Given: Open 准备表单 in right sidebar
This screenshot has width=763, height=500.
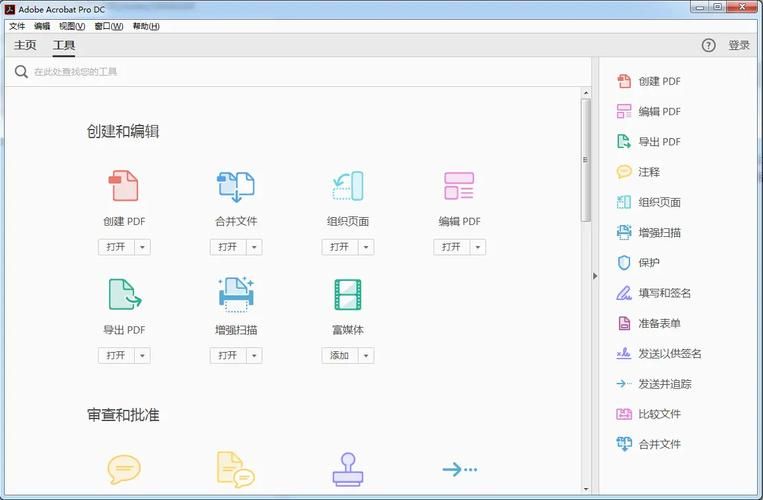Looking at the screenshot, I should coord(649,323).
